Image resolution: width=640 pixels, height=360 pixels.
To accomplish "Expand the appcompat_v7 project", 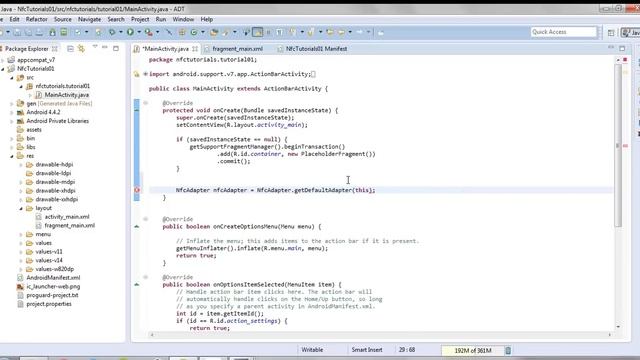I will pyautogui.click(x=3, y=60).
